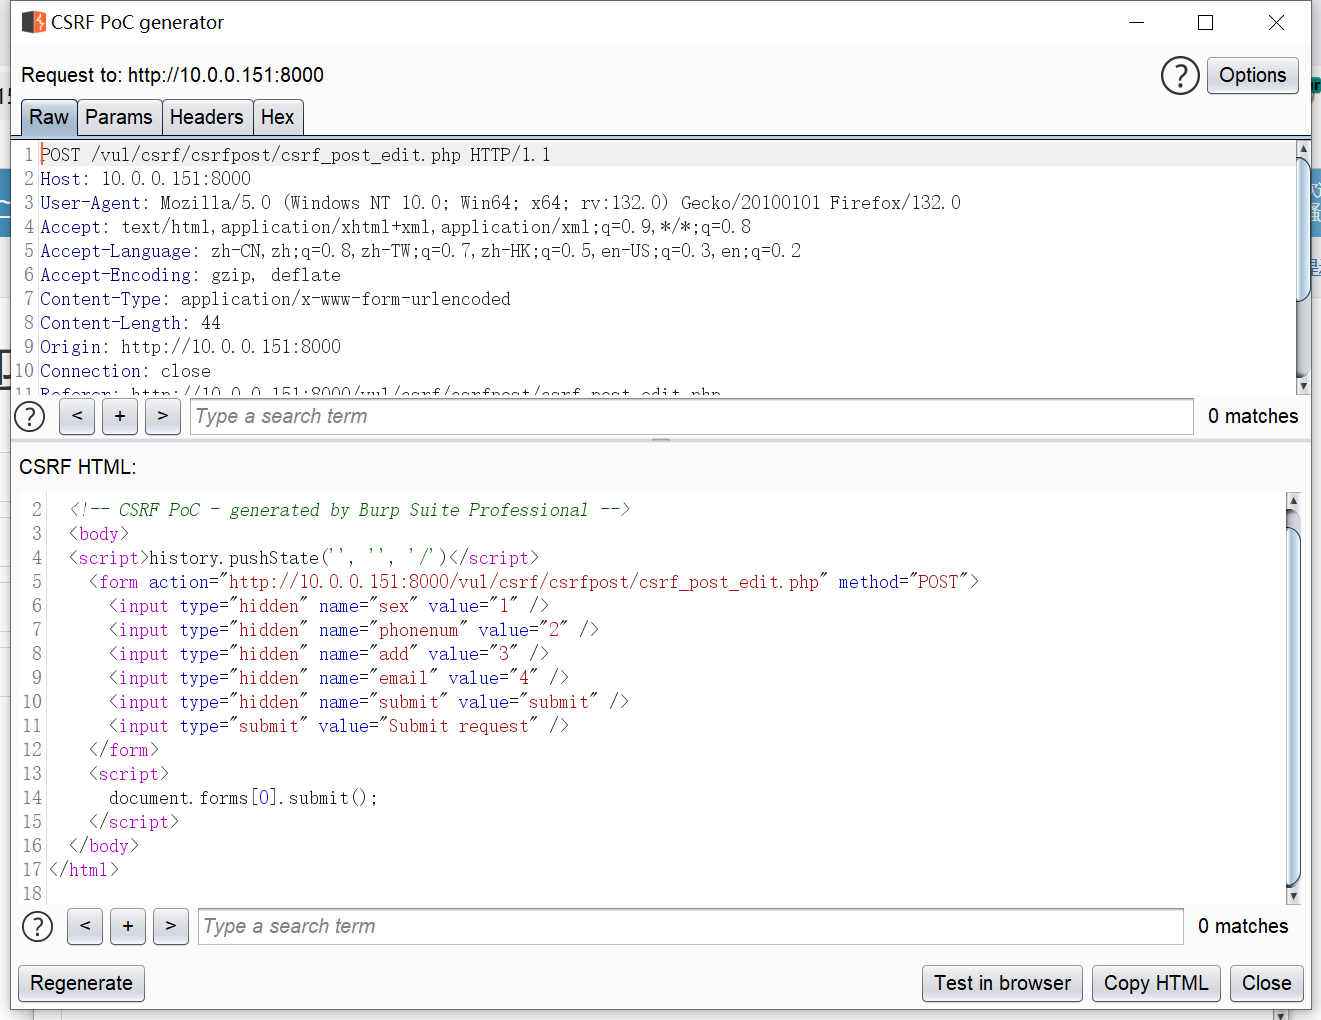The height and width of the screenshot is (1020, 1321).
Task: Click the Submit request input line
Action: click(x=339, y=726)
